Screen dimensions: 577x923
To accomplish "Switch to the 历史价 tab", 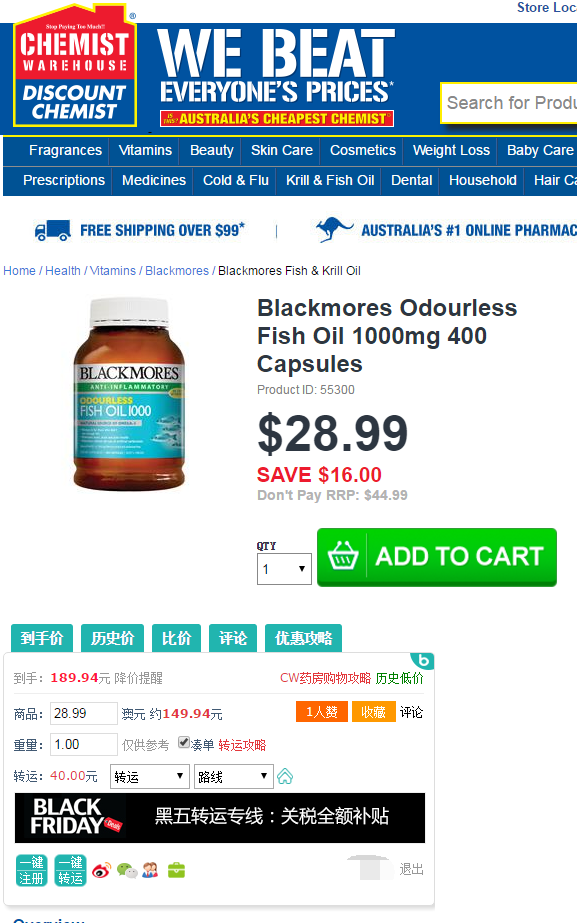I will pyautogui.click(x=112, y=638).
